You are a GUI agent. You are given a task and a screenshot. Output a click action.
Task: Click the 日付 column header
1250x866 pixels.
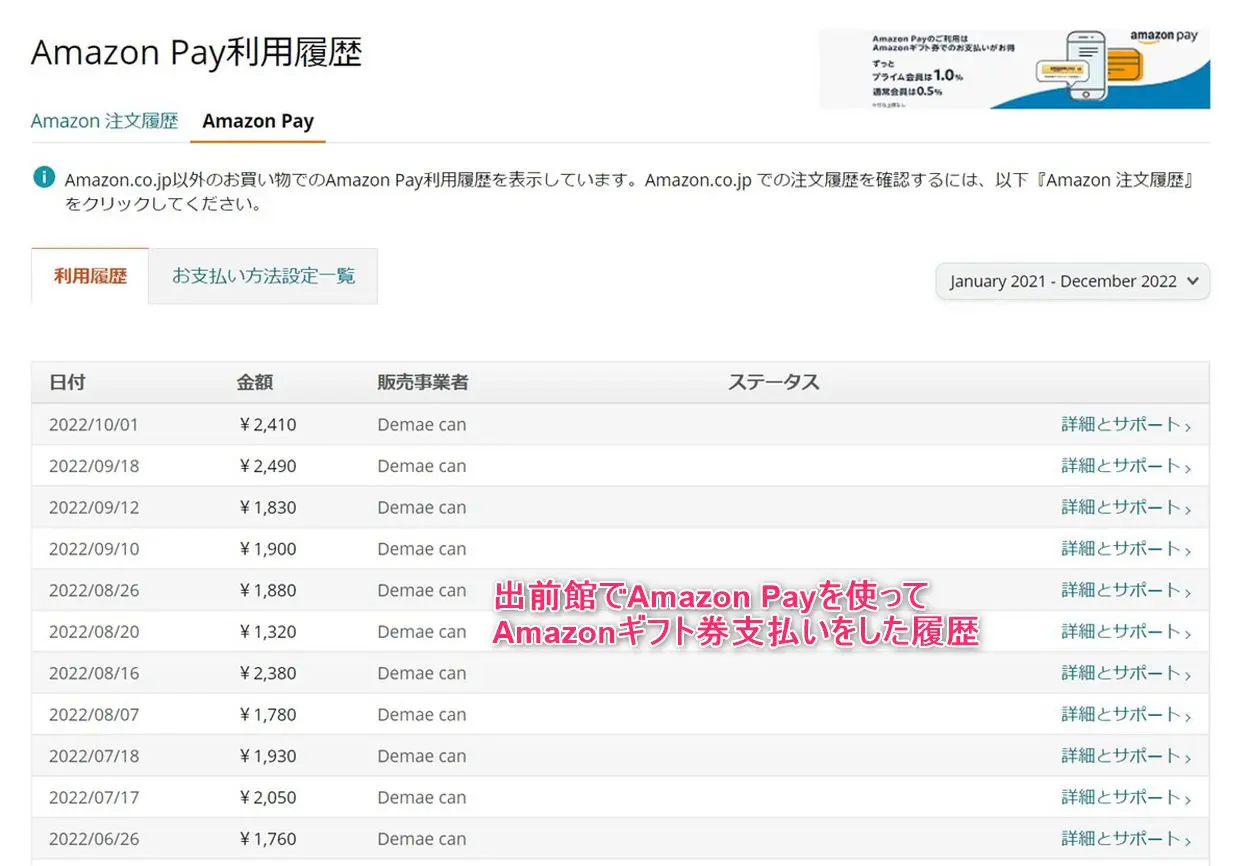pos(67,382)
